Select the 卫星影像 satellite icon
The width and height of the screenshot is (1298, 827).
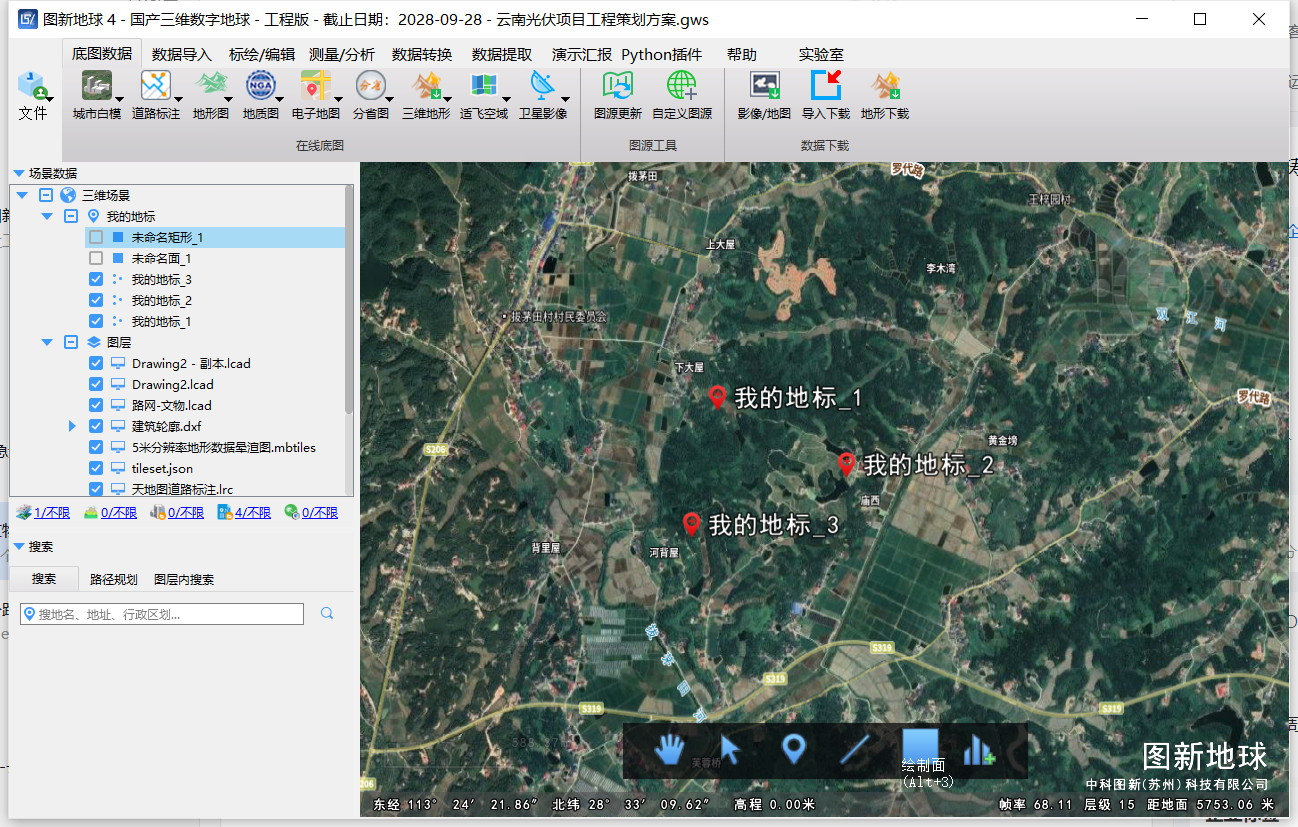[x=542, y=86]
